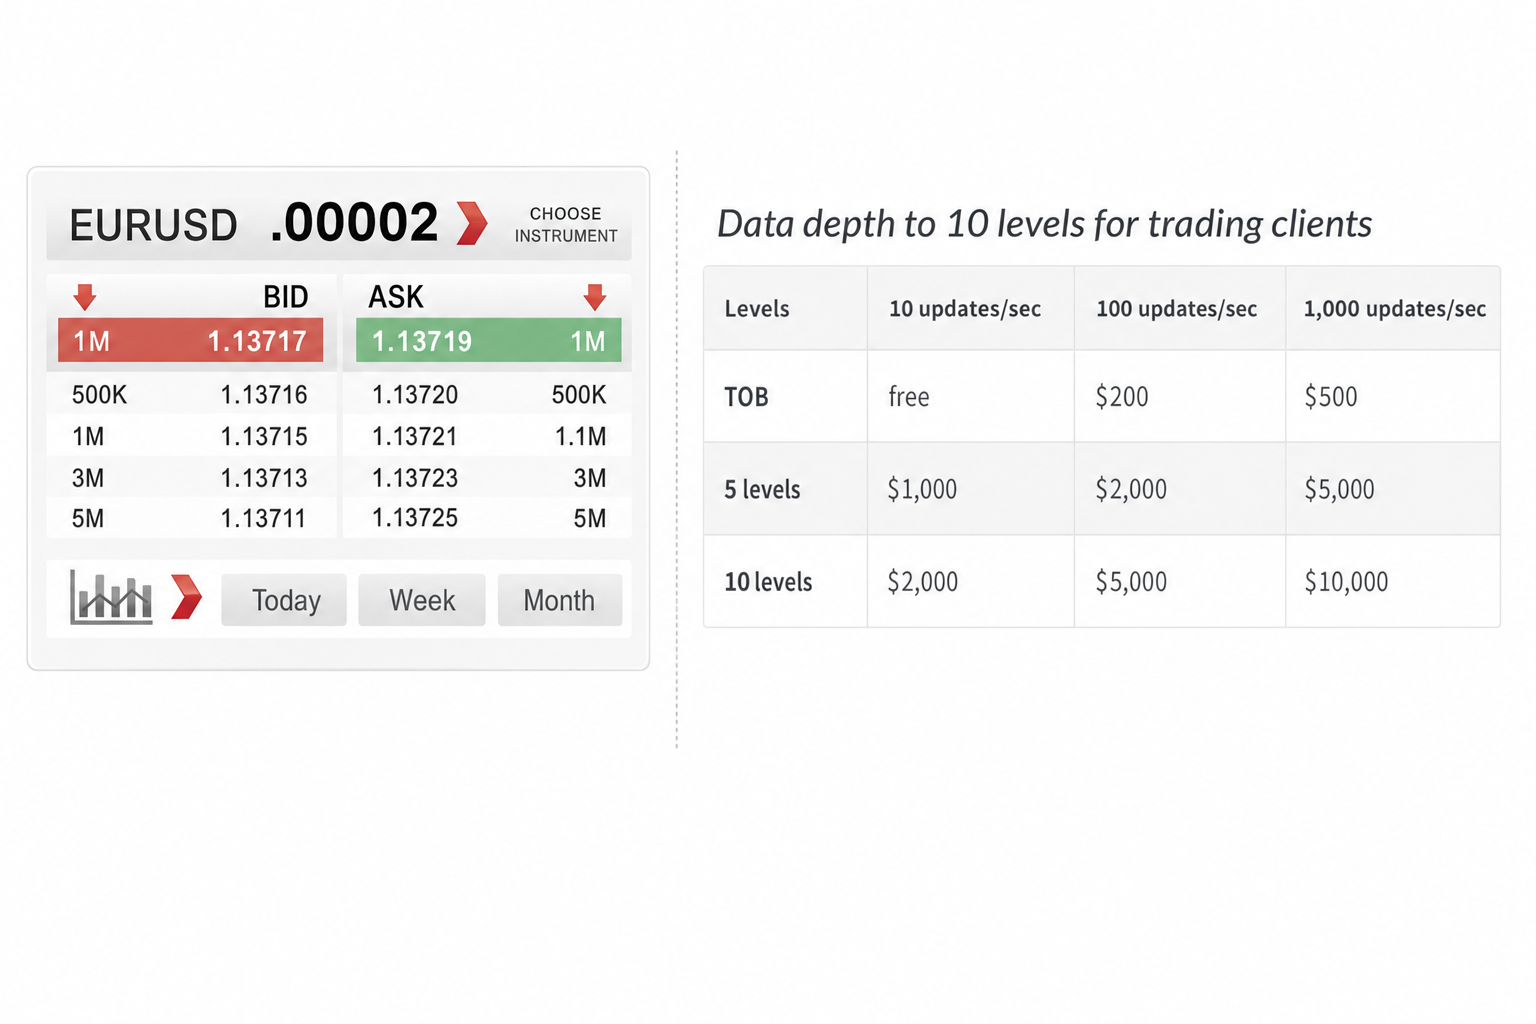Select bid price 1.13715
This screenshot has height=1024, width=1536.
(264, 437)
